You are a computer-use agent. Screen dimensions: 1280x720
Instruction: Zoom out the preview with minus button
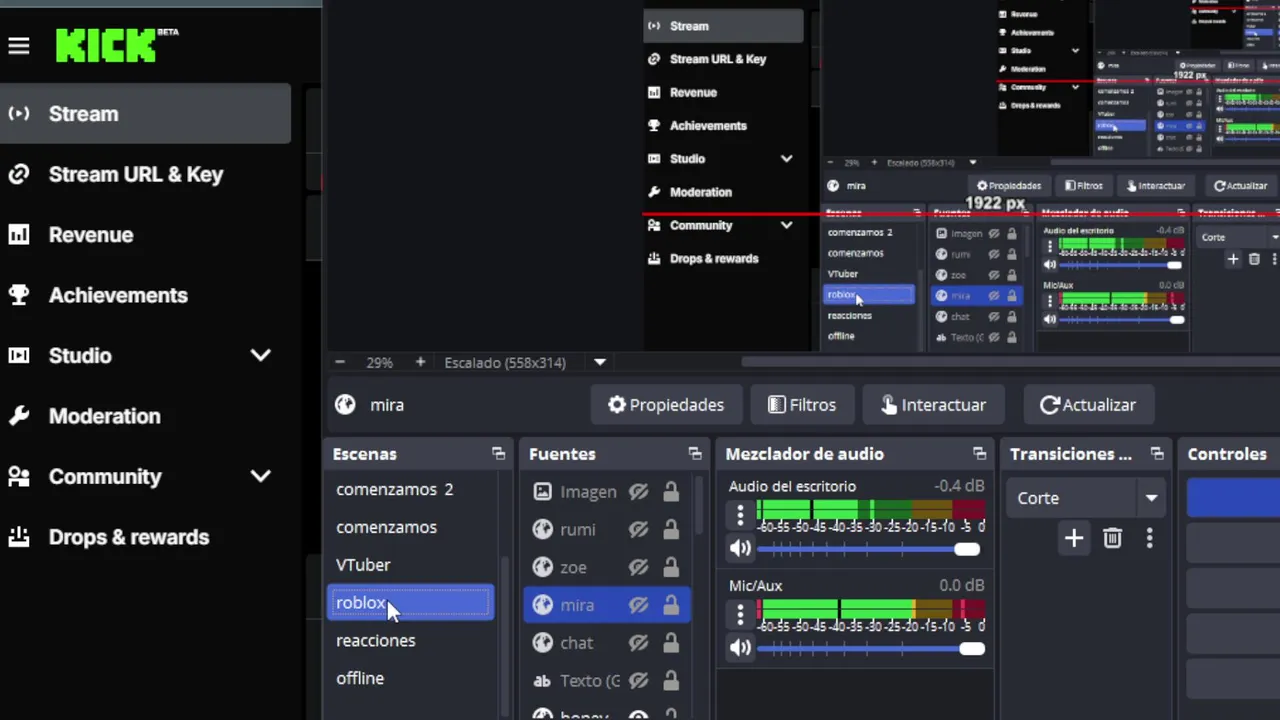pyautogui.click(x=340, y=362)
